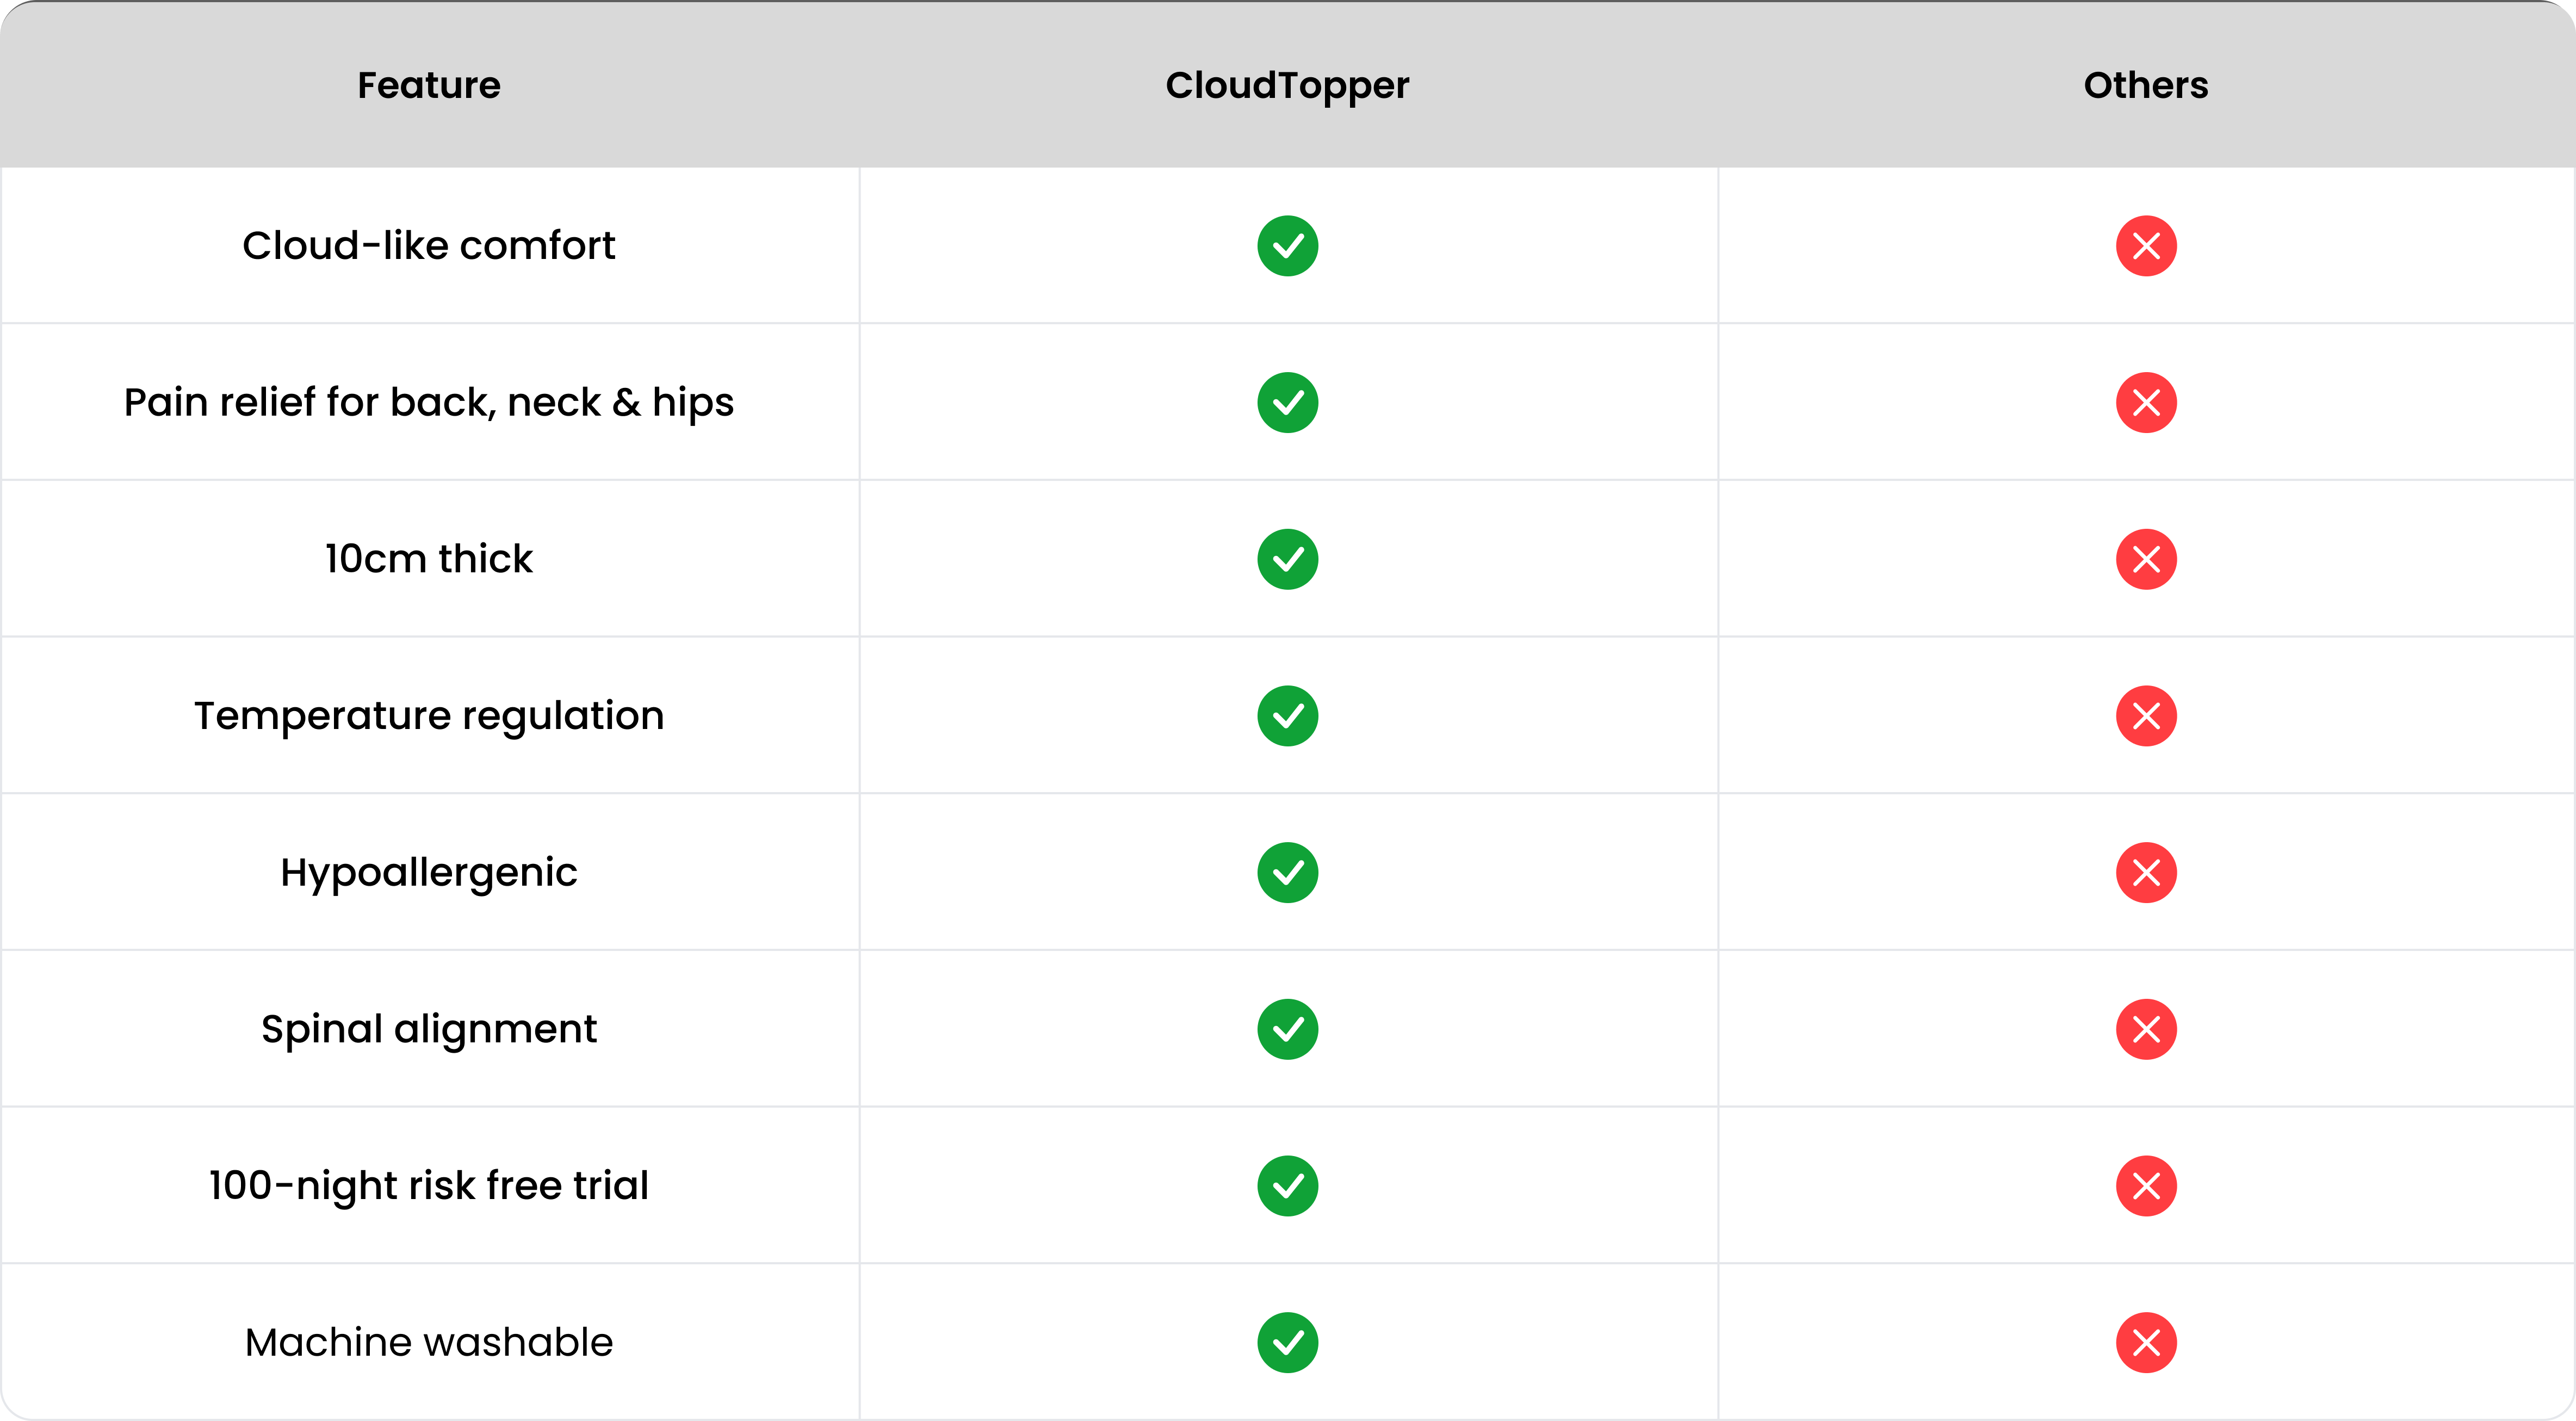2576x1421 pixels.
Task: Click the Temperature regulation feature label
Action: pos(429,716)
